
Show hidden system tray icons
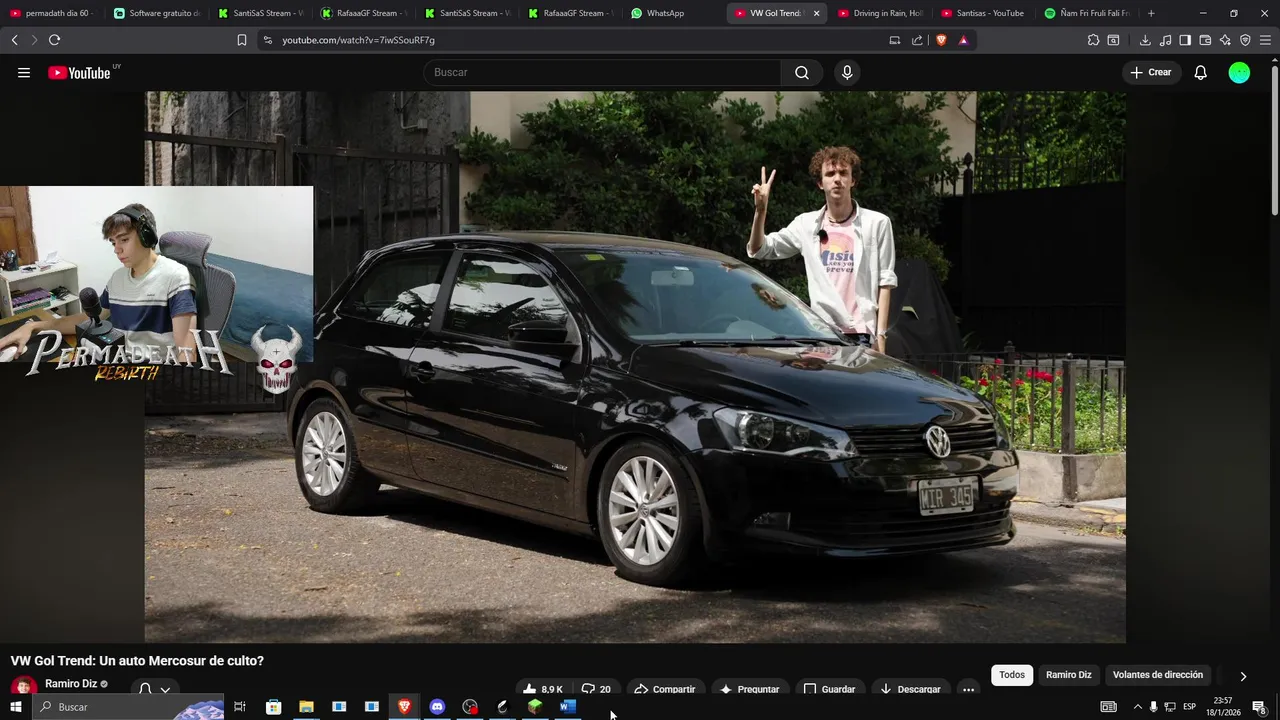point(1137,707)
